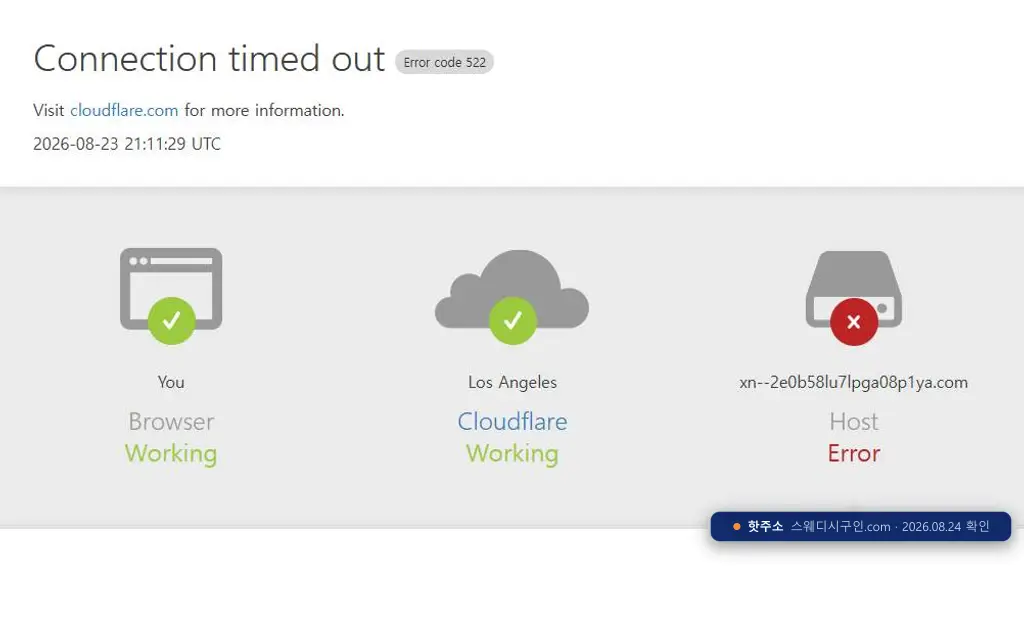Screen dimensions: 1024x640
Task: Click the red X error badge
Action: point(854,322)
